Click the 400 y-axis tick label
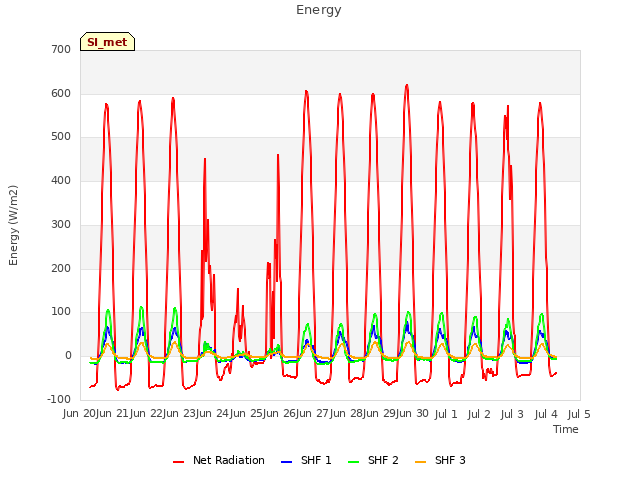 click(61, 180)
